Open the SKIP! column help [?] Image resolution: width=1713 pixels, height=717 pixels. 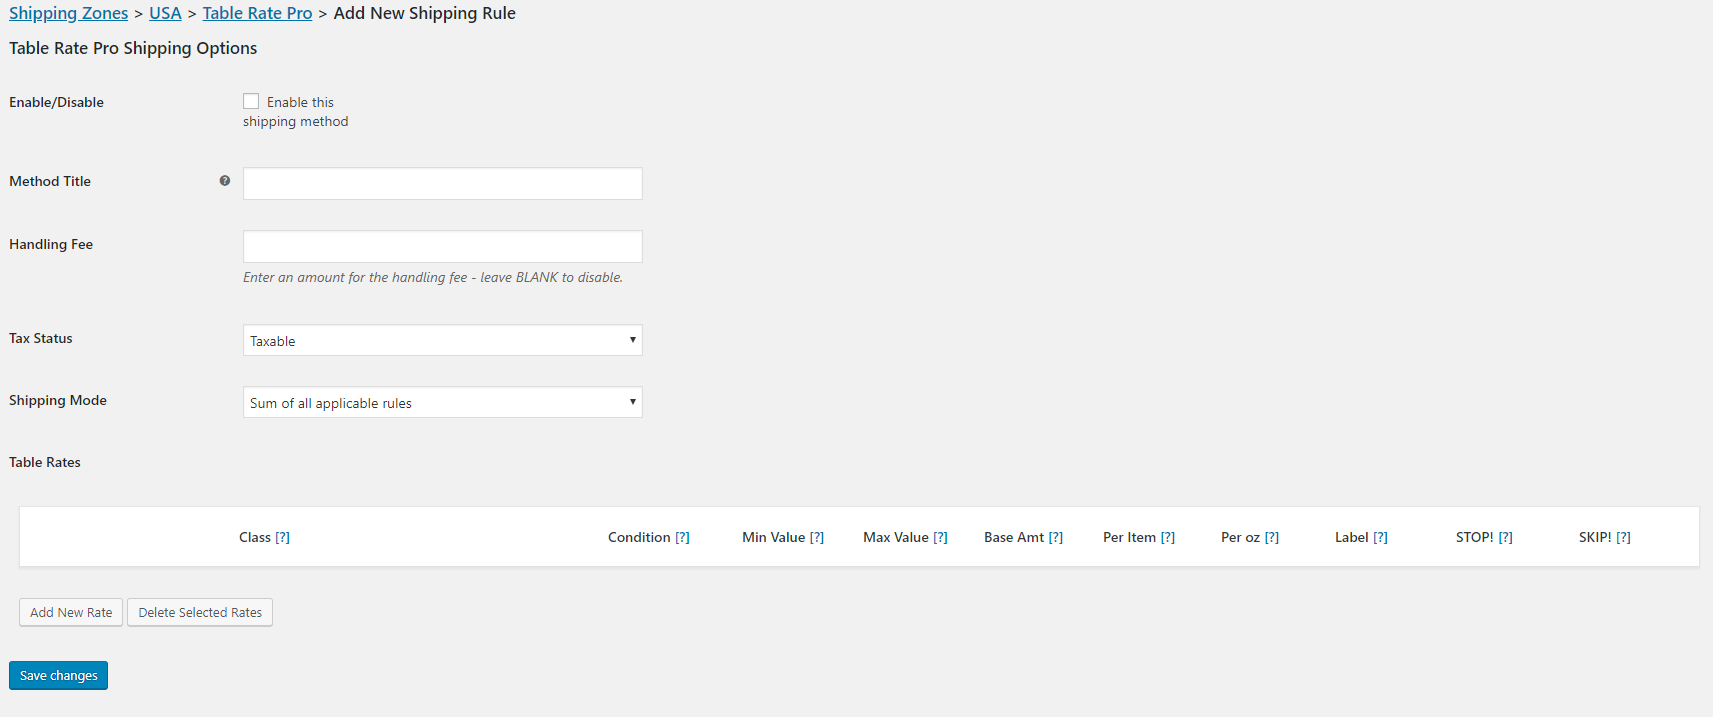[x=1624, y=538]
